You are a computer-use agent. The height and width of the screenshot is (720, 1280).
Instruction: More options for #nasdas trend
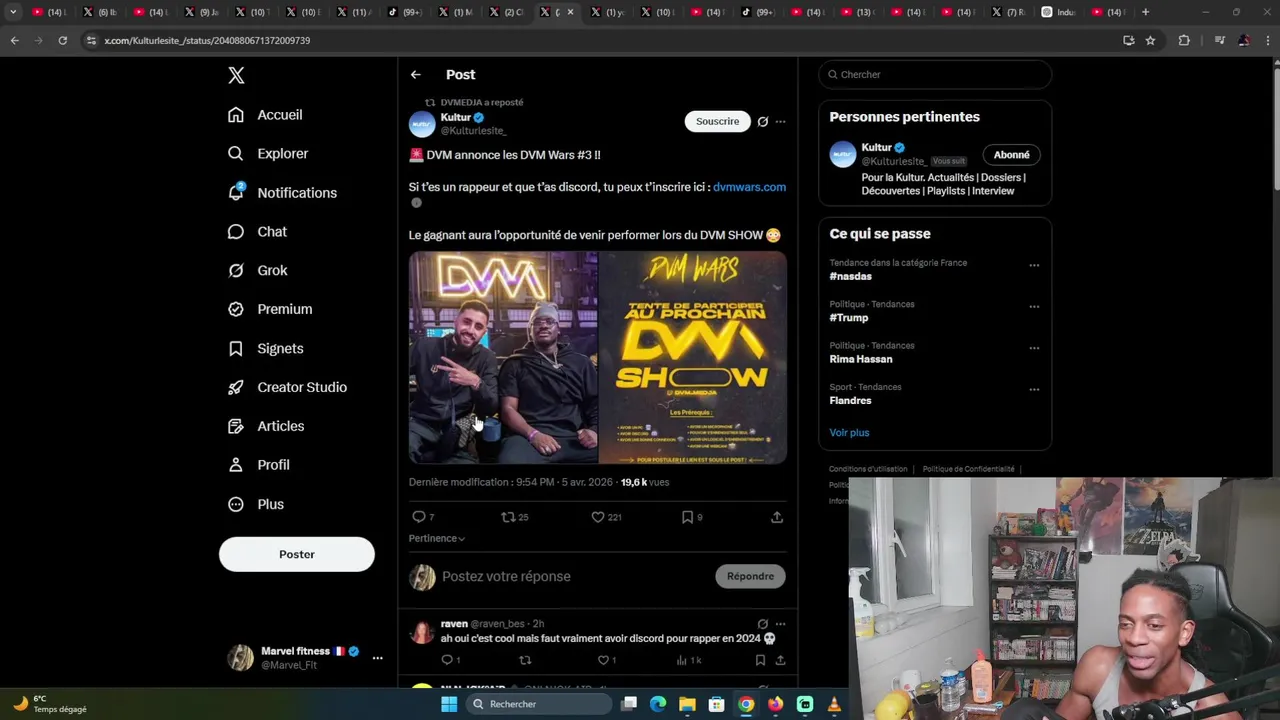click(x=1034, y=266)
